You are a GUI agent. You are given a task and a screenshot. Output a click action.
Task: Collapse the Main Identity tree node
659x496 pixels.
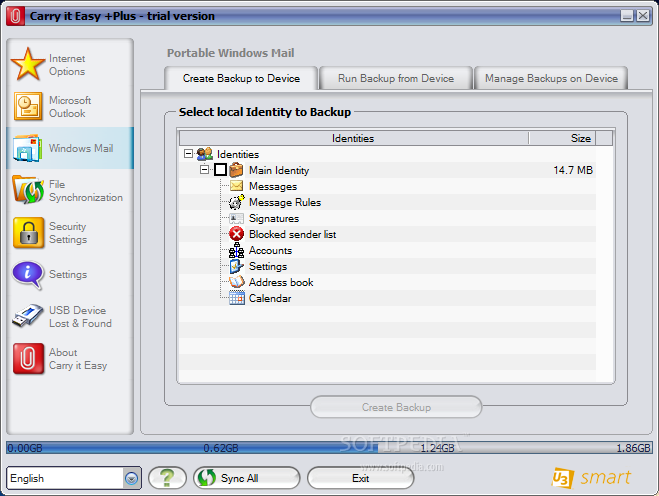[204, 170]
